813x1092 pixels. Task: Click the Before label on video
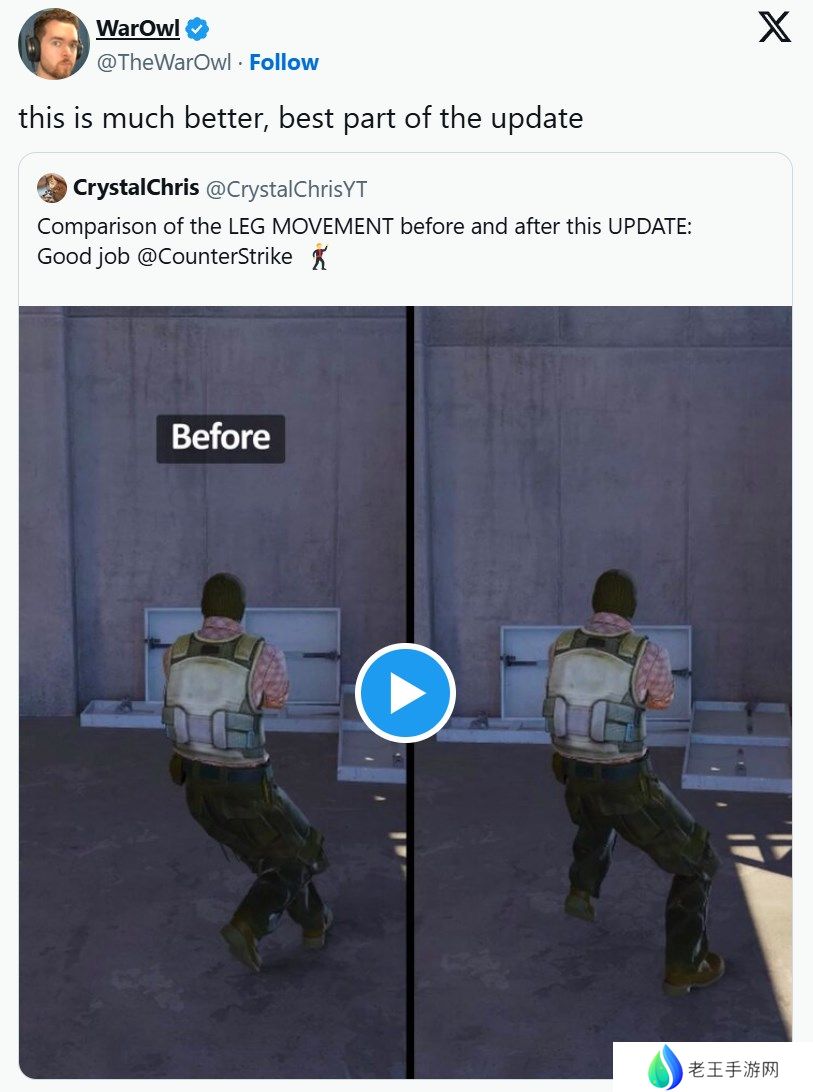(x=221, y=439)
